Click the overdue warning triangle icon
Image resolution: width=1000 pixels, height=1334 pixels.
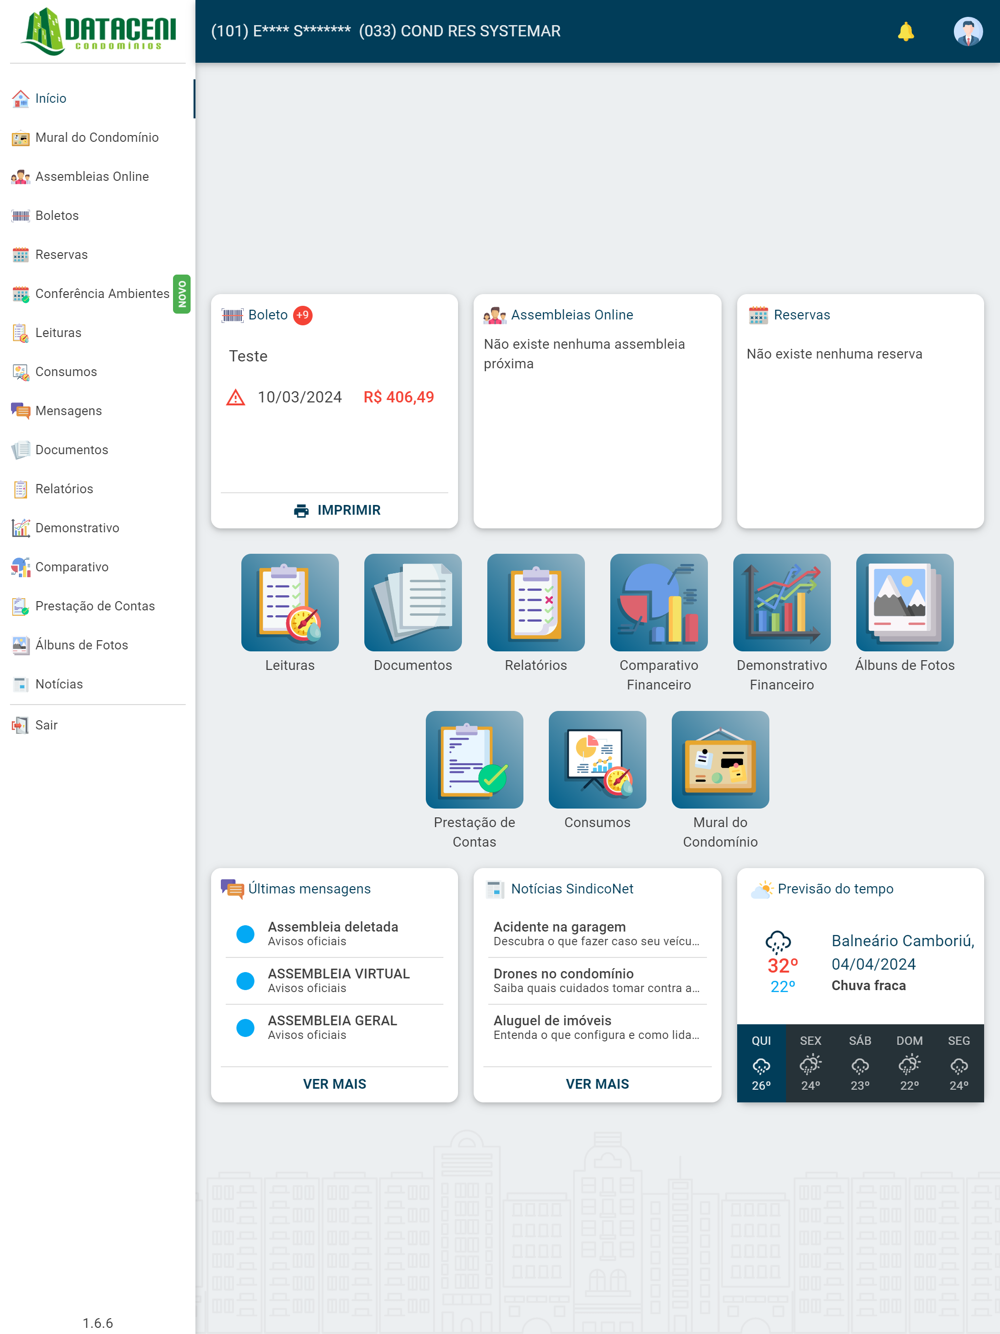pos(236,398)
